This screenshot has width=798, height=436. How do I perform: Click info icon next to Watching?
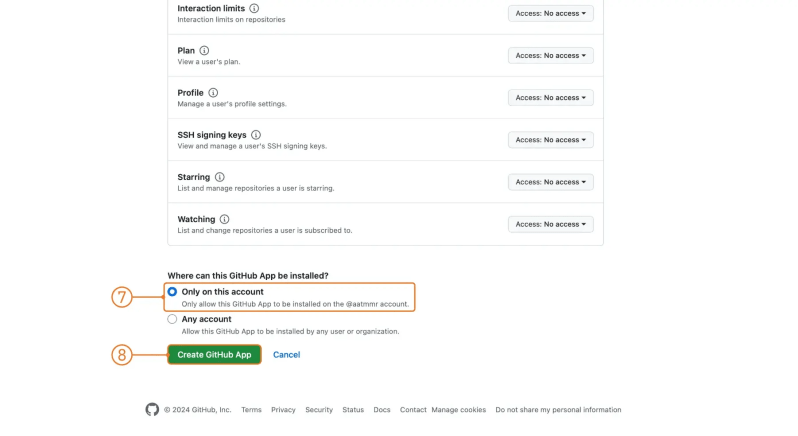click(x=224, y=219)
